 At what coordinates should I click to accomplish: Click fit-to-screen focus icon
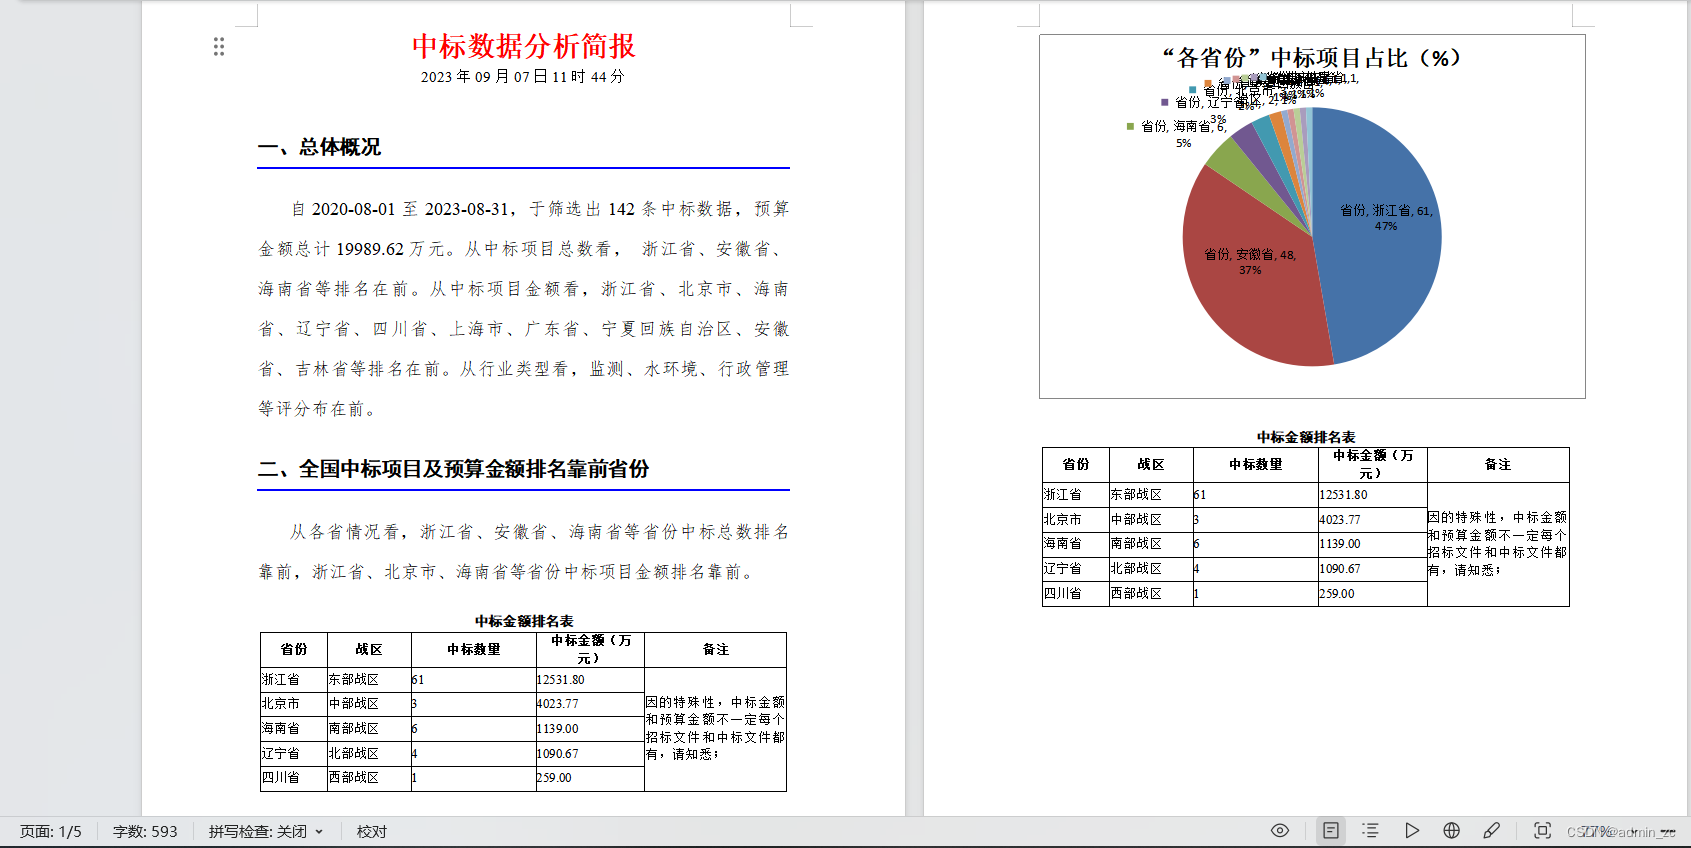click(1543, 831)
